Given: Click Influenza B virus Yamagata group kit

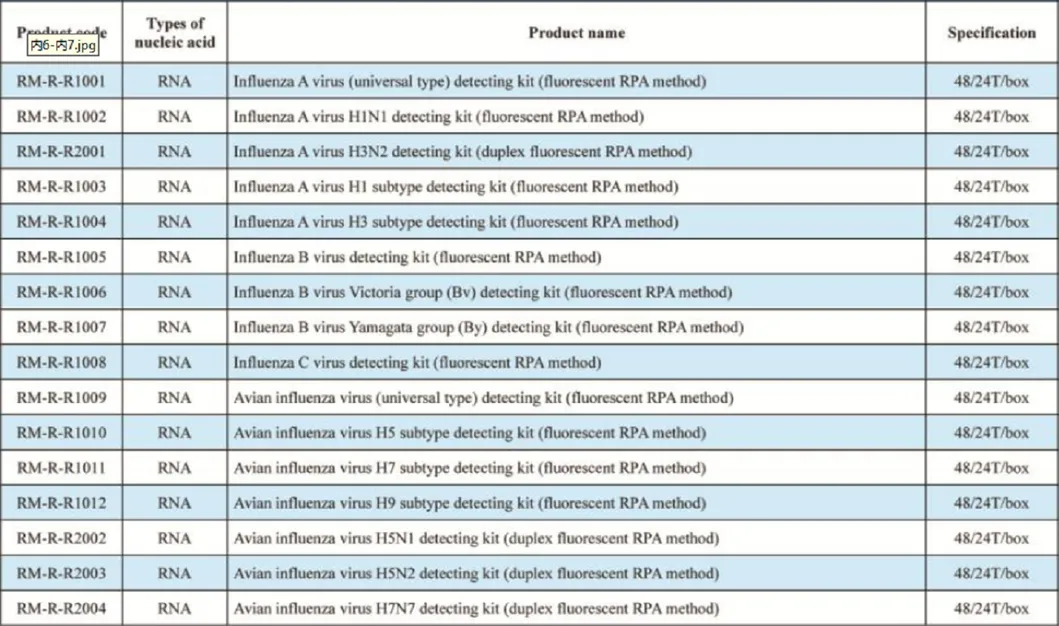Looking at the screenshot, I should coord(488,327).
